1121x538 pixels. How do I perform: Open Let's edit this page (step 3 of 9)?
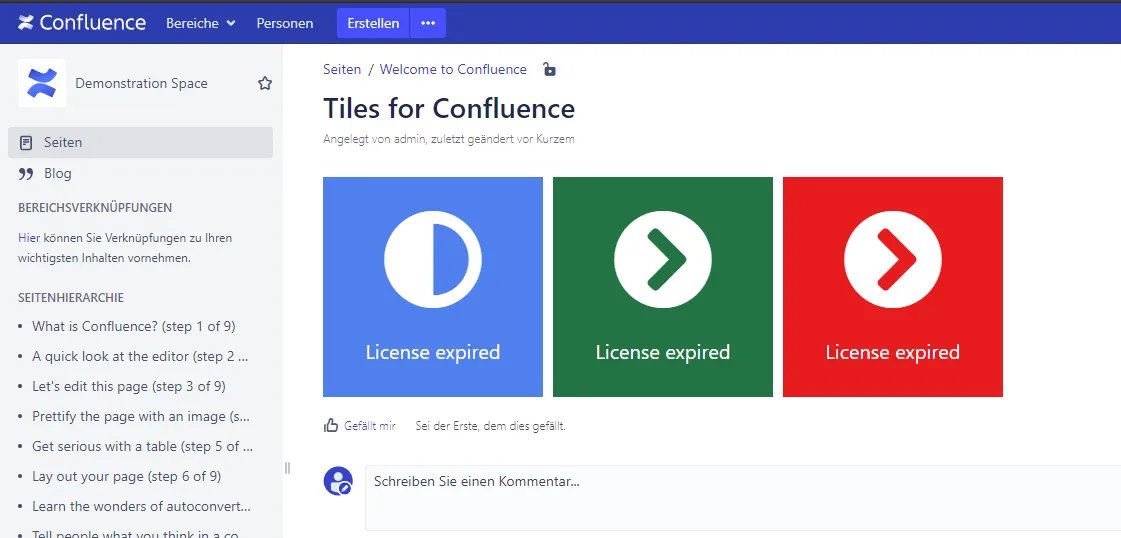[129, 387]
